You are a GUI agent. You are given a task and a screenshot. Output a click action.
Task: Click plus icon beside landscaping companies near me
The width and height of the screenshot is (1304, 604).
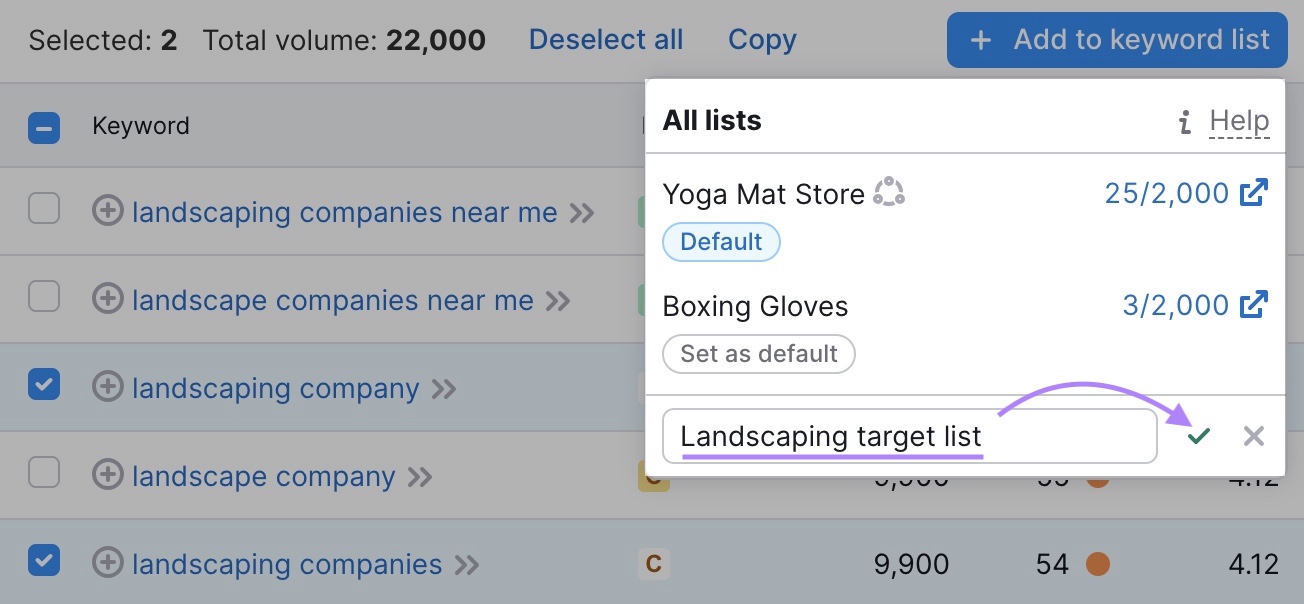pyautogui.click(x=107, y=212)
